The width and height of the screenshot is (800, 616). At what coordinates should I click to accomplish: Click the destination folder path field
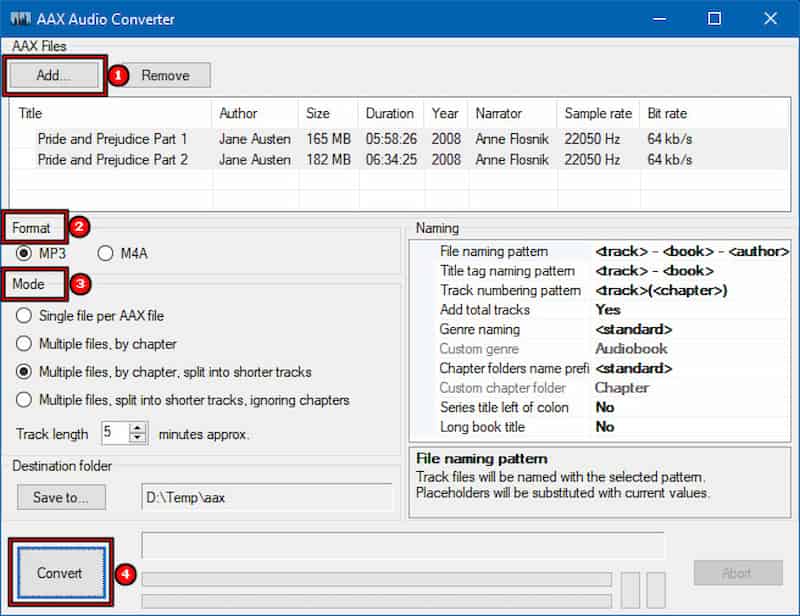(x=267, y=498)
